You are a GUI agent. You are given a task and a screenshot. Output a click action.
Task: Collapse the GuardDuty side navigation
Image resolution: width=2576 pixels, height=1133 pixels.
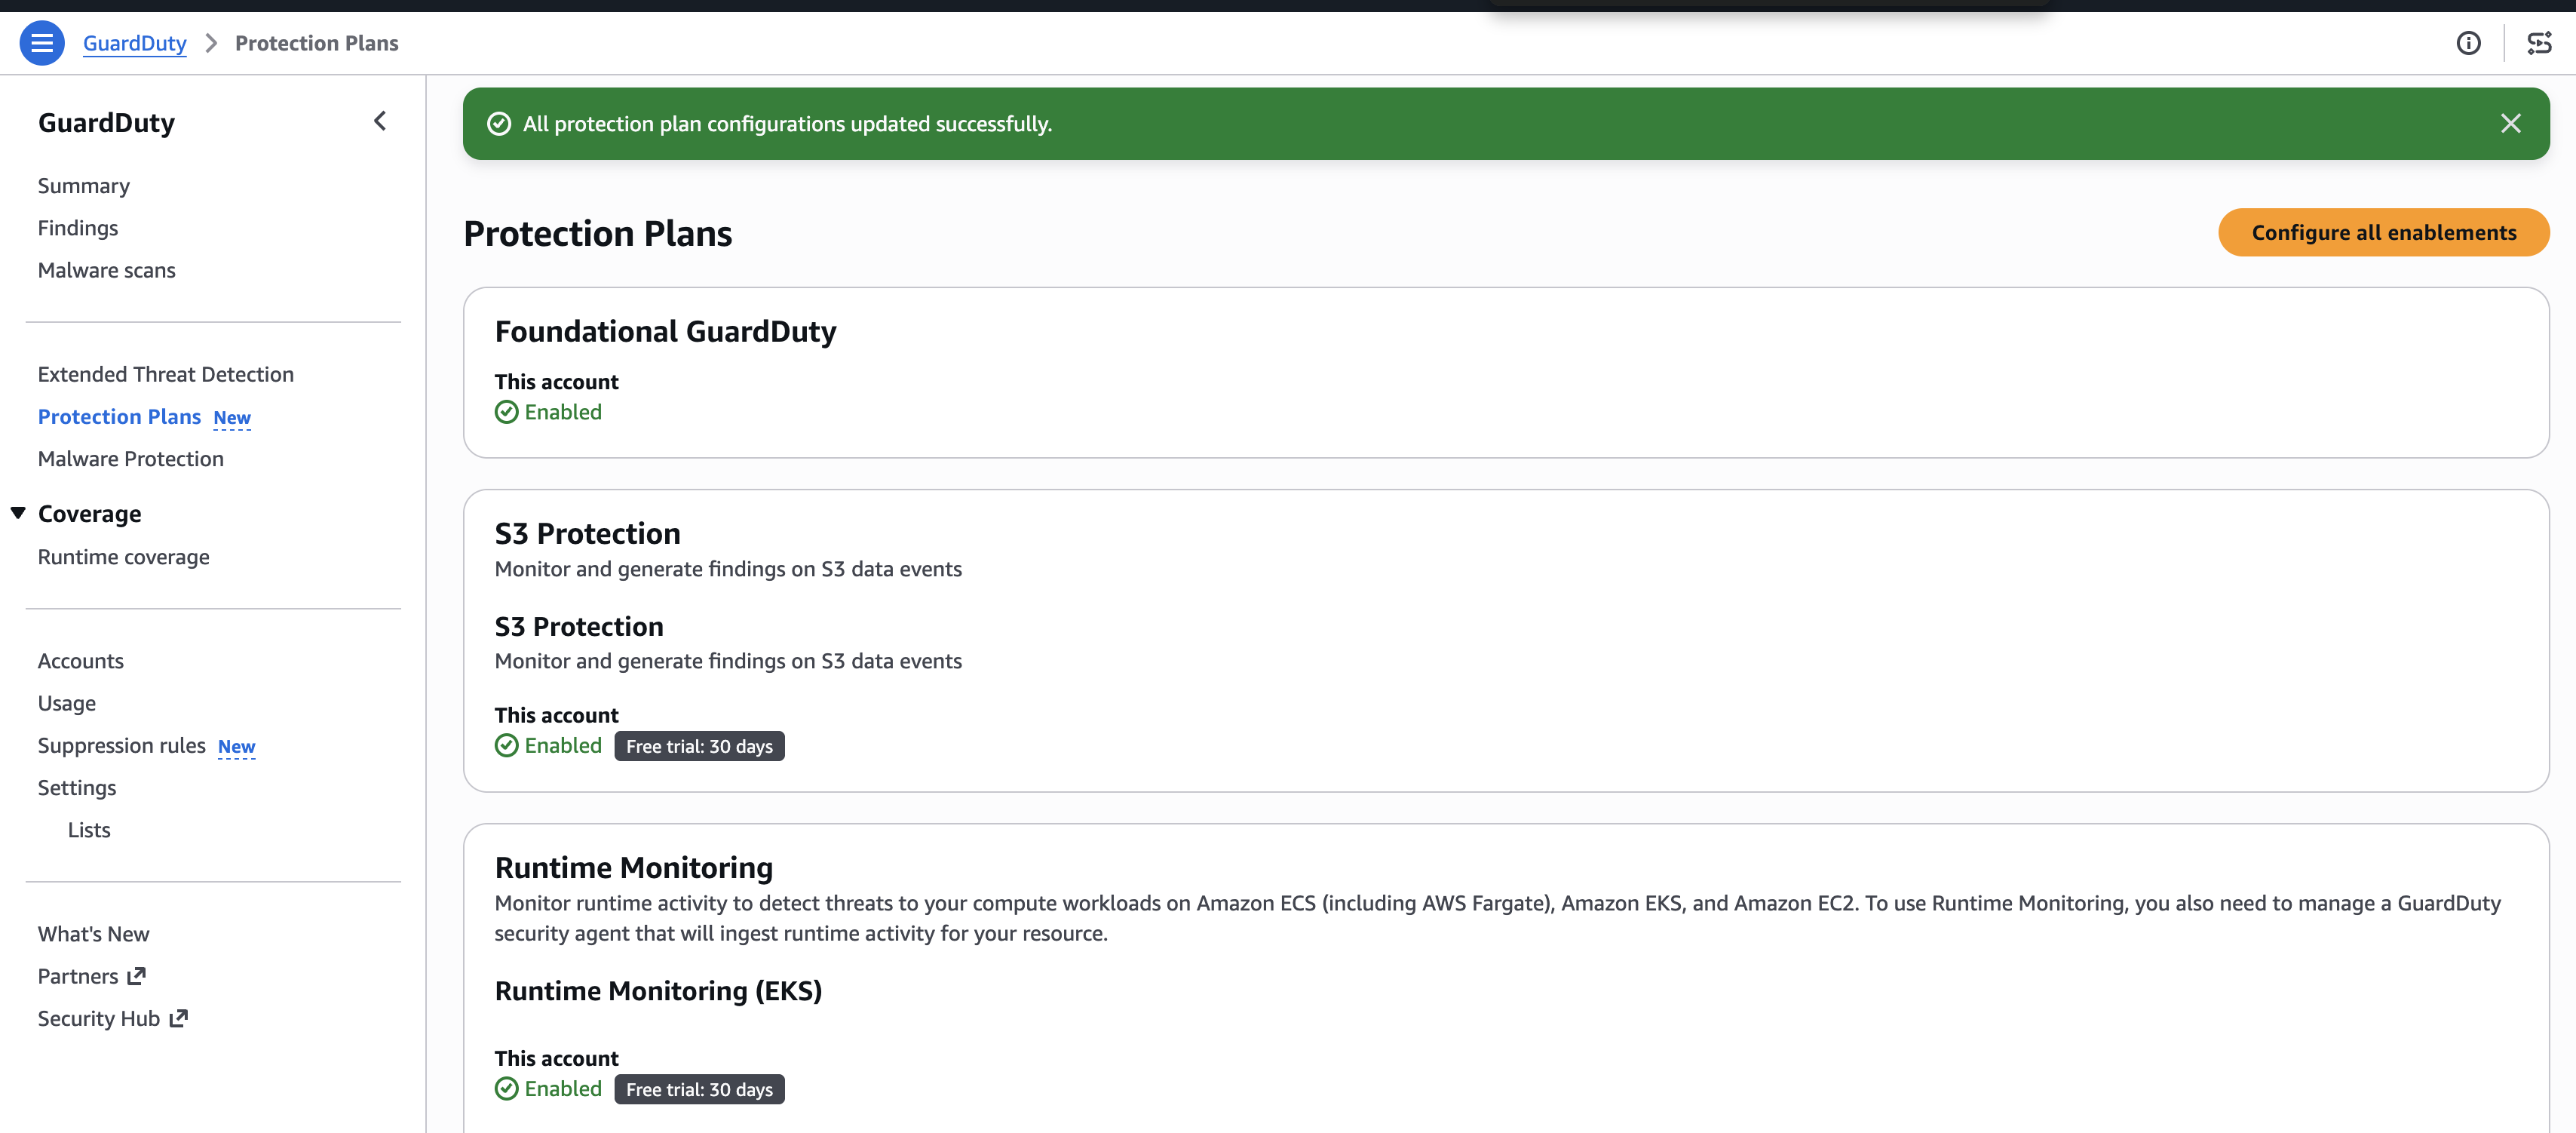coord(380,121)
